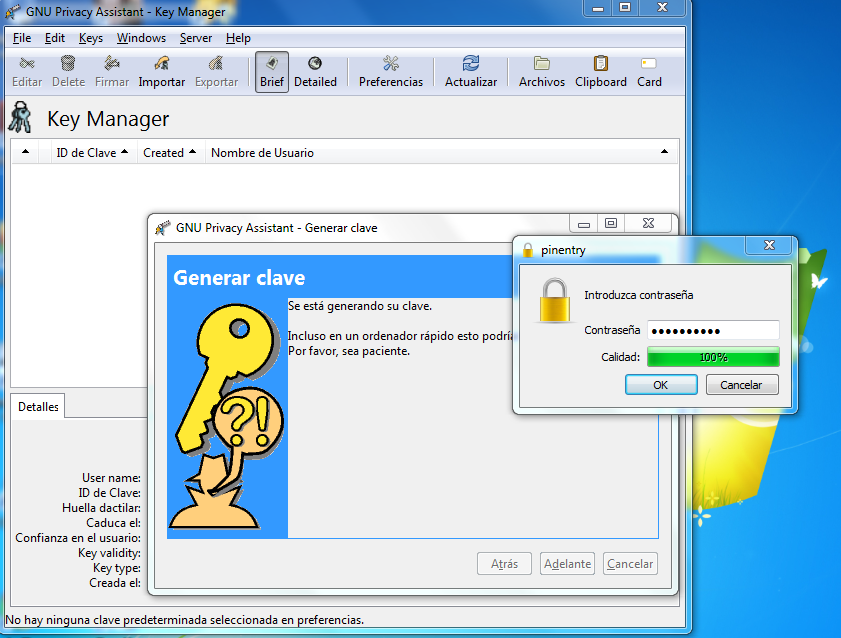Click the Atrás button in Generar clave
The image size is (841, 638).
pyautogui.click(x=504, y=564)
